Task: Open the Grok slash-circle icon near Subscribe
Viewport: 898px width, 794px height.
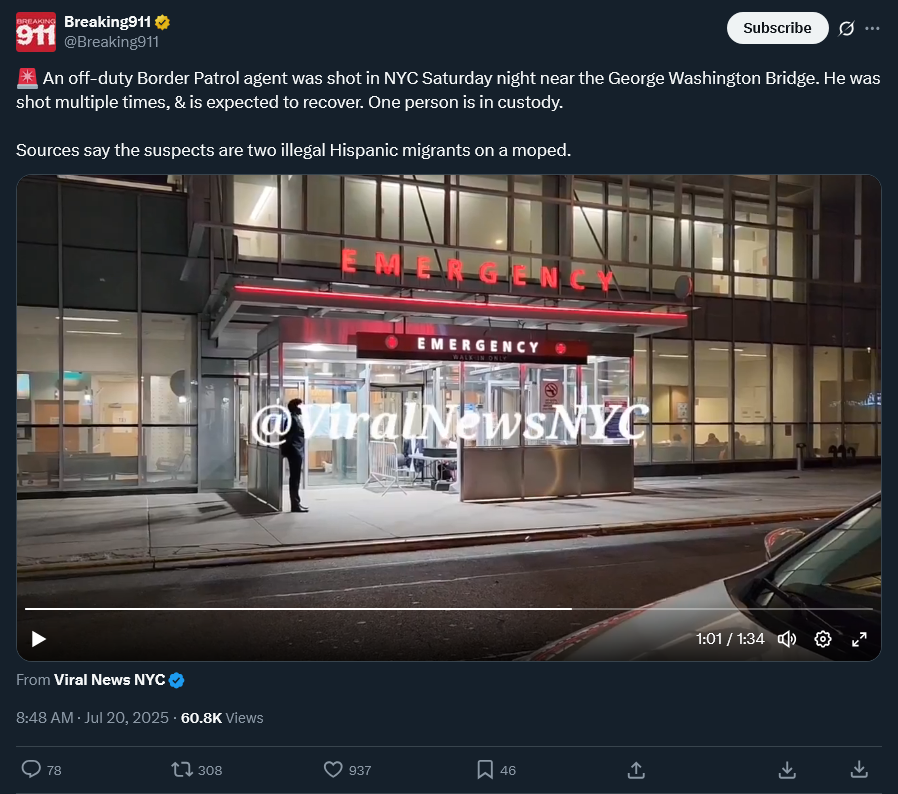Action: click(846, 28)
